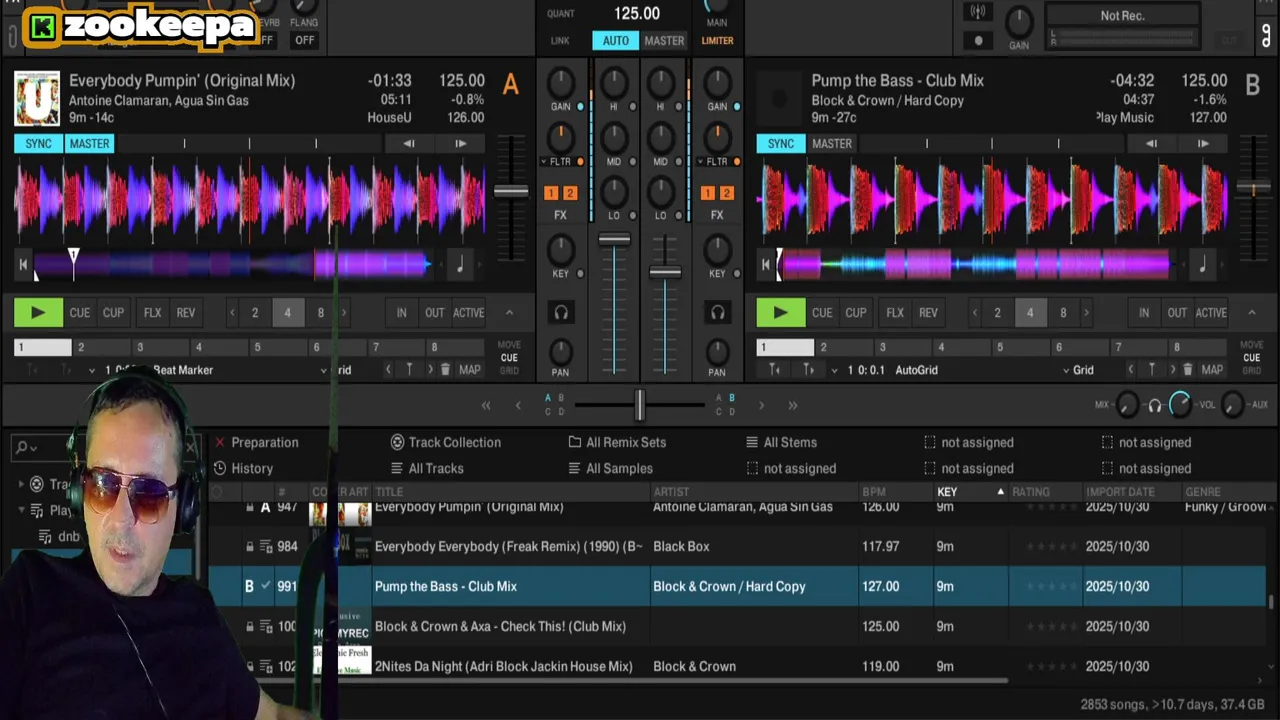Show larger loop sizes on deck B

click(1086, 313)
